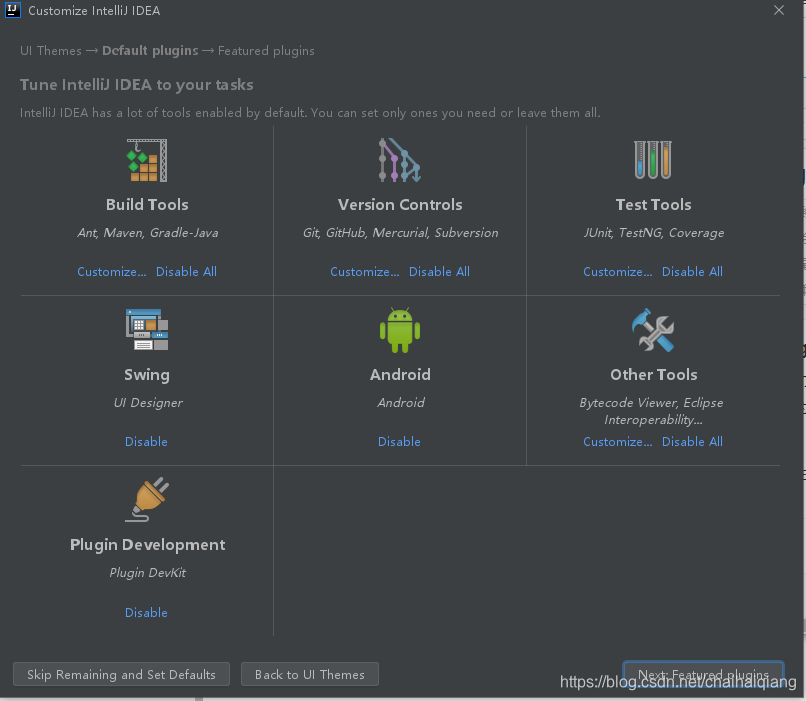Screen dimensions: 806x701
Task: Open Customize for Other Tools
Action: 617,442
